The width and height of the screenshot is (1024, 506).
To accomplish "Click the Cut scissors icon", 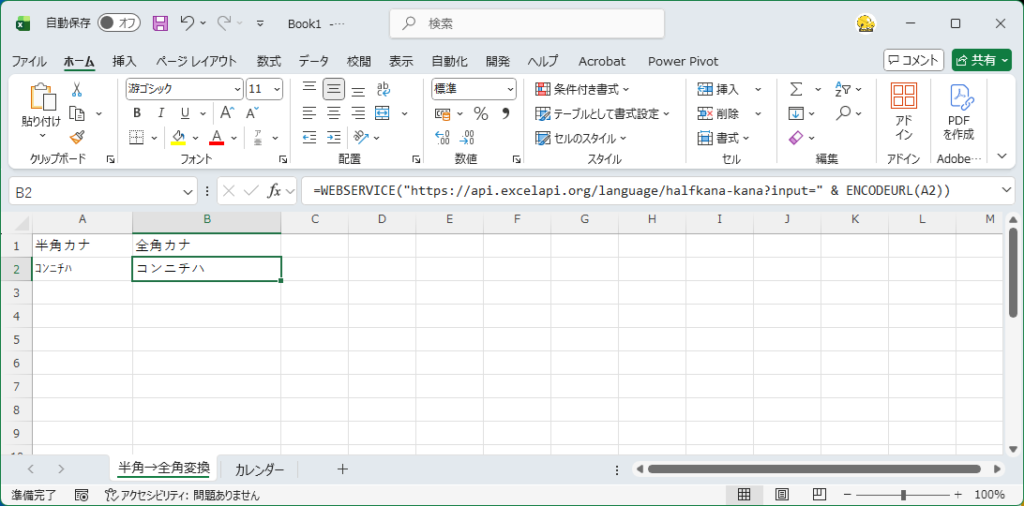I will point(77,89).
